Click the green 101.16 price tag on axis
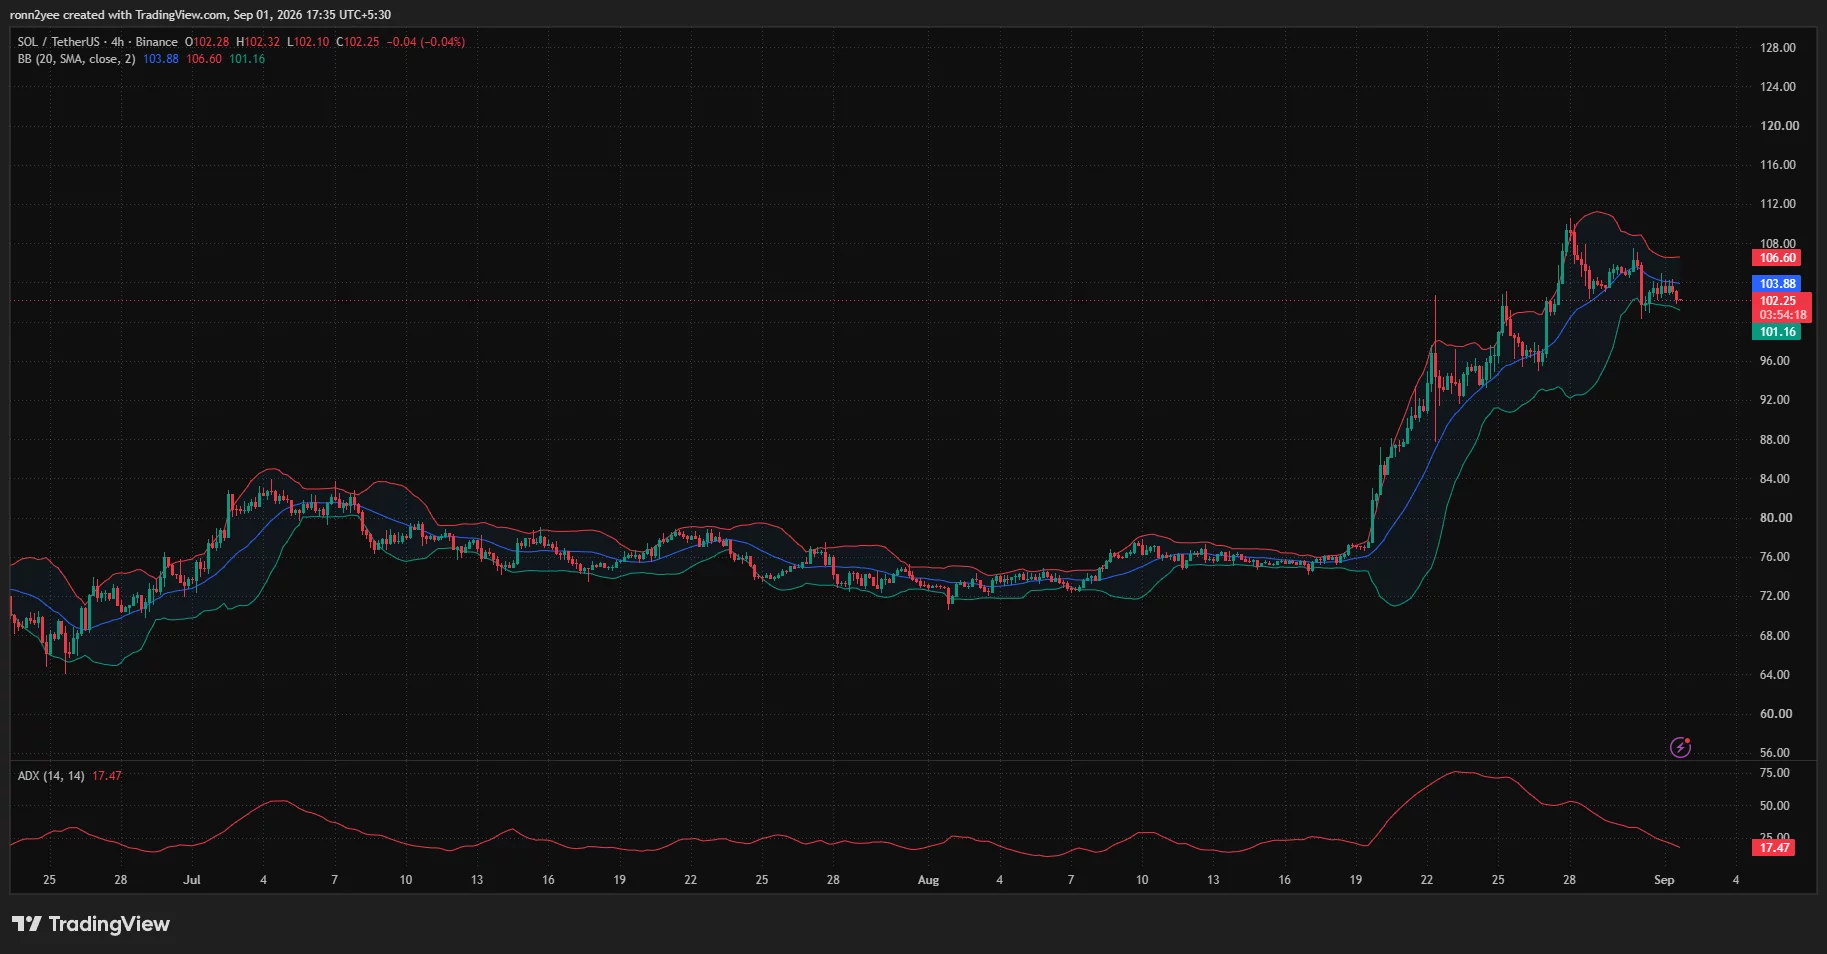 1777,332
